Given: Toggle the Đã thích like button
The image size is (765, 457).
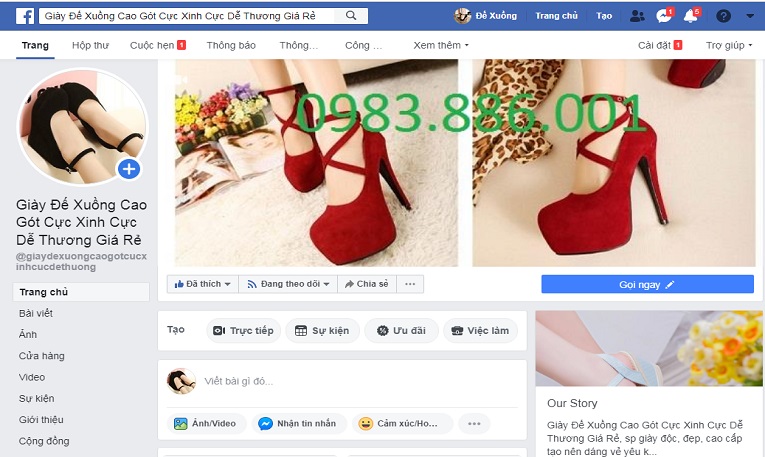Looking at the screenshot, I should [x=203, y=284].
